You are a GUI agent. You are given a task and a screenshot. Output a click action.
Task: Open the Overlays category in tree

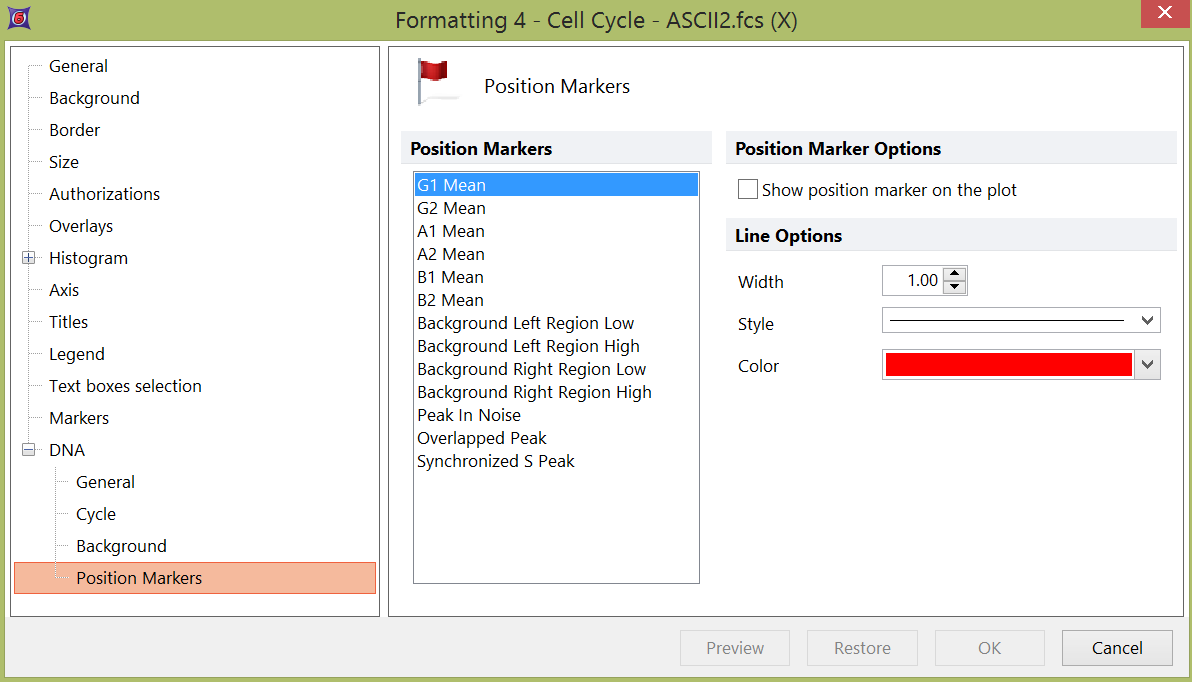(x=81, y=226)
